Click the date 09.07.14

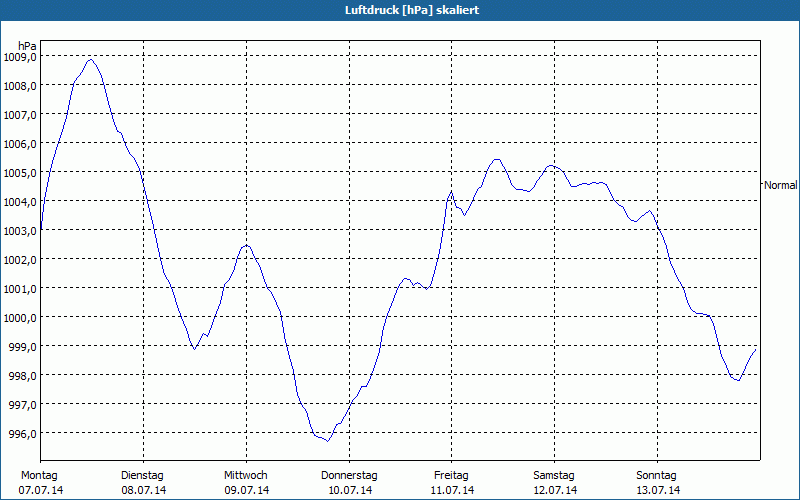(246, 491)
